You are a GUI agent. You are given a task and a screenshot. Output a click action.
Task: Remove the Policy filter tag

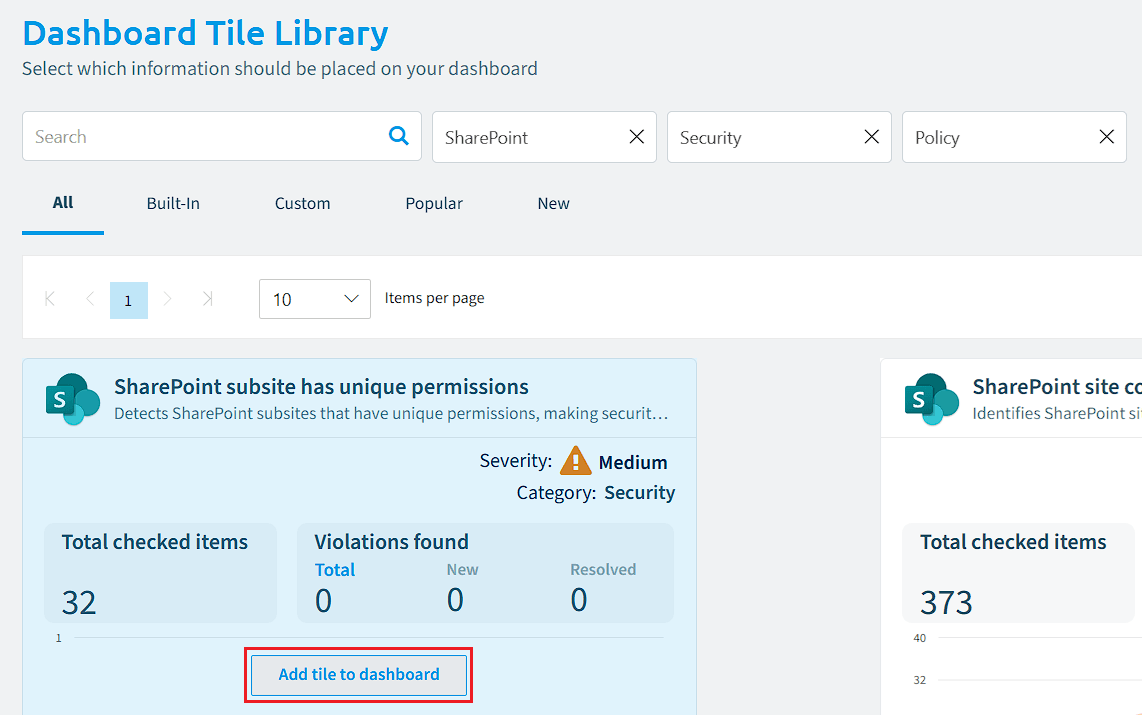[1106, 137]
